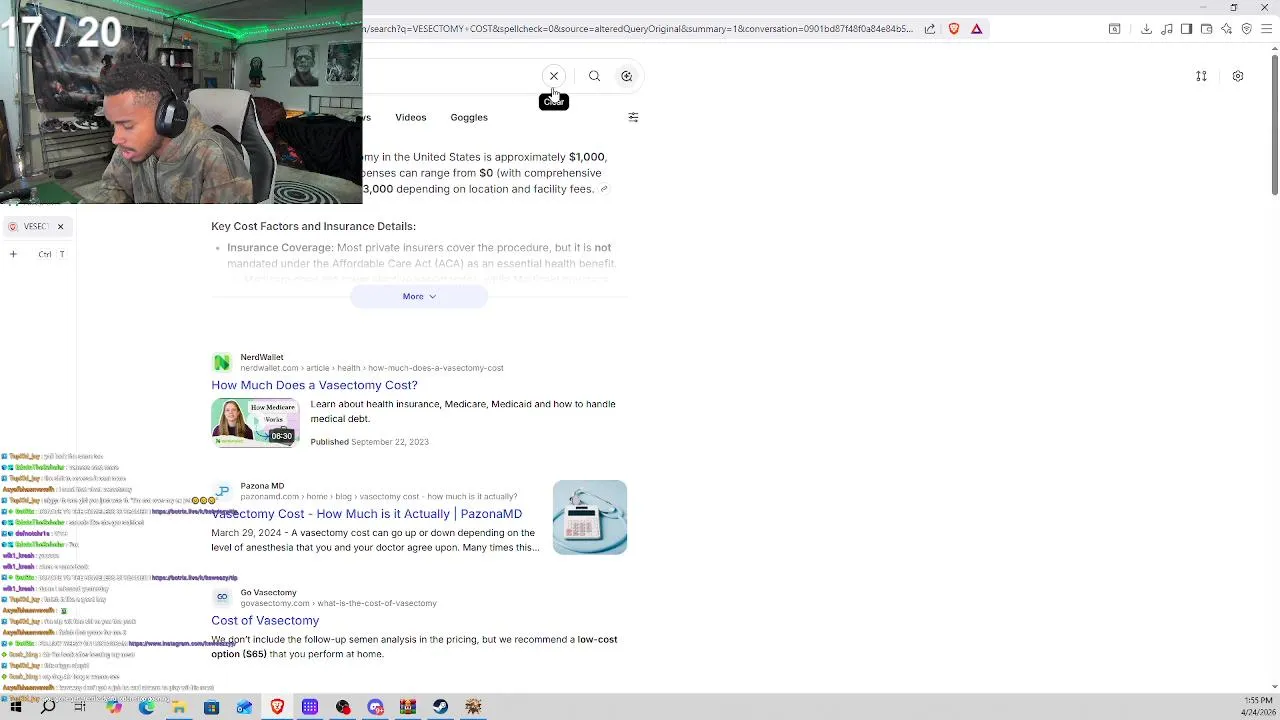
Task: Open Steam from the taskbar
Action: coord(441,707)
